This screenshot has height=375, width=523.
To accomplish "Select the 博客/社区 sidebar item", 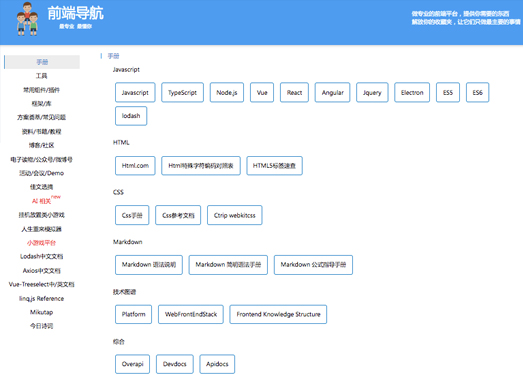I will click(42, 145).
